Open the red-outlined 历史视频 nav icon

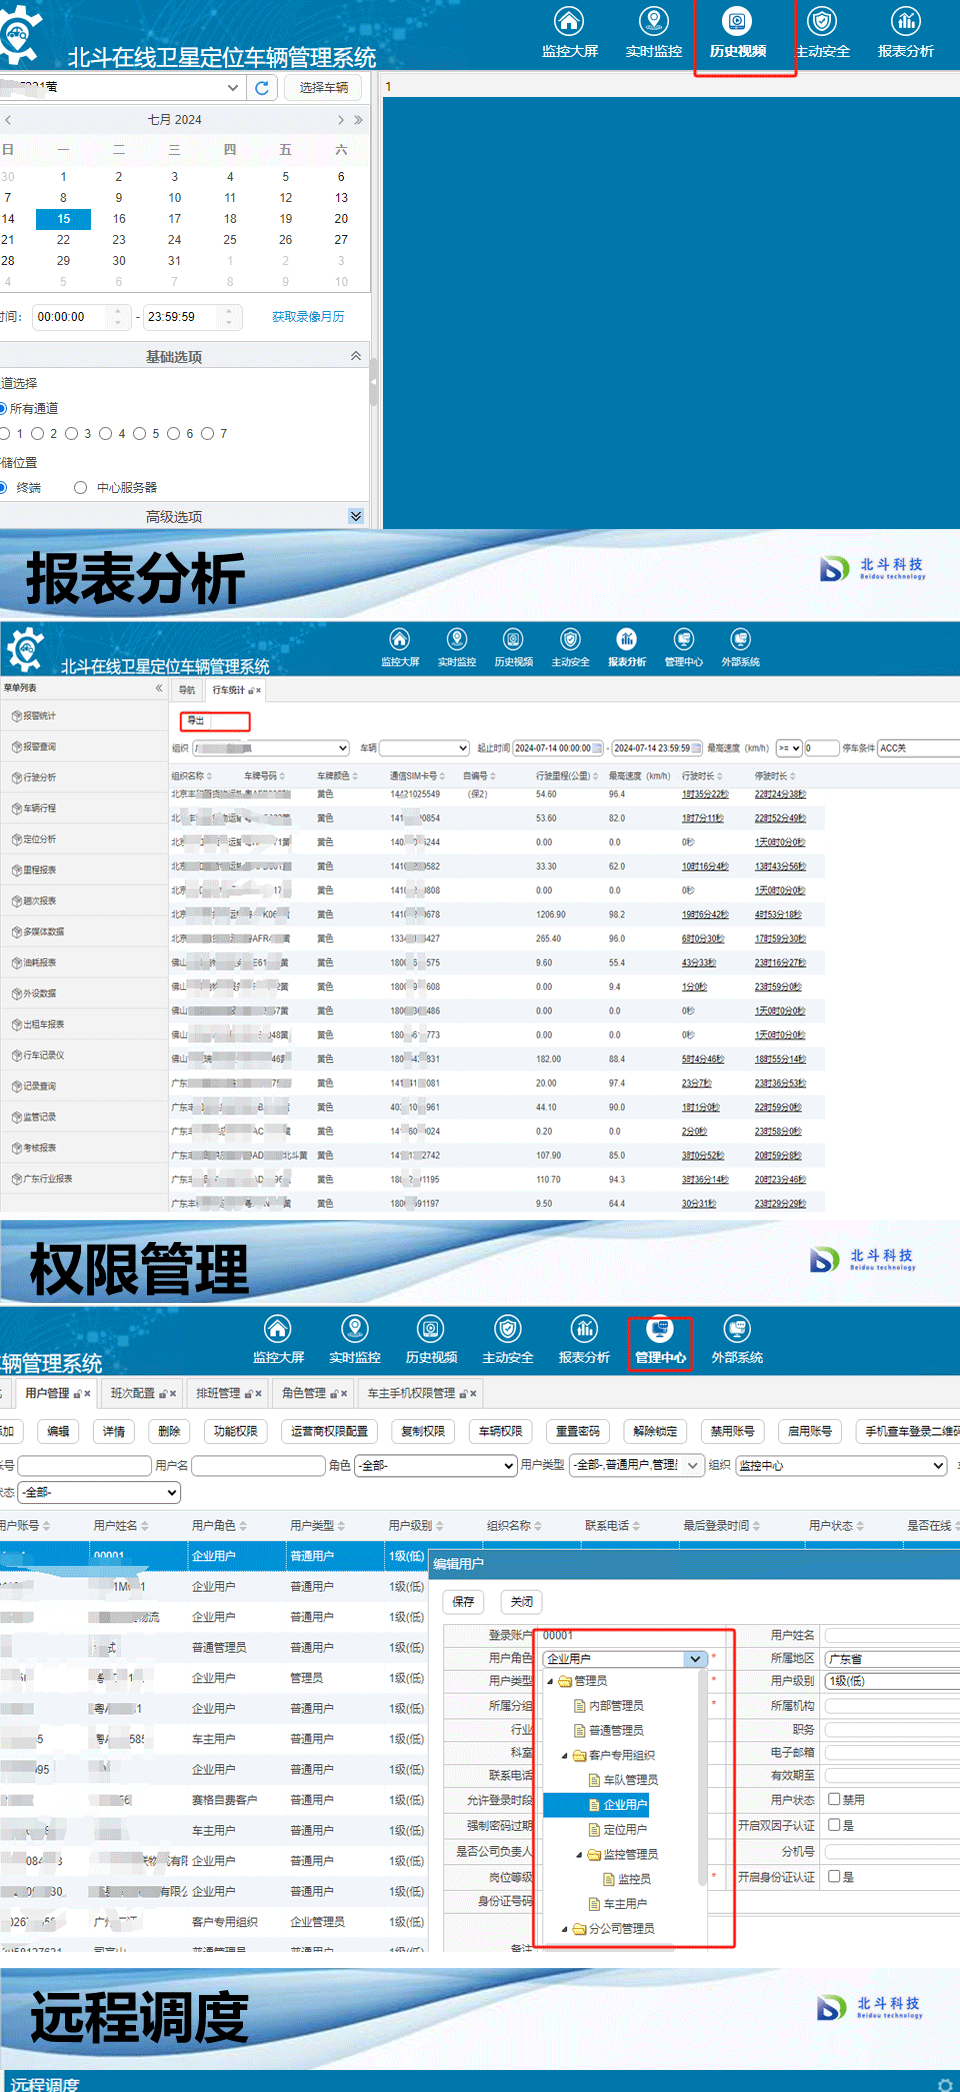tap(738, 32)
